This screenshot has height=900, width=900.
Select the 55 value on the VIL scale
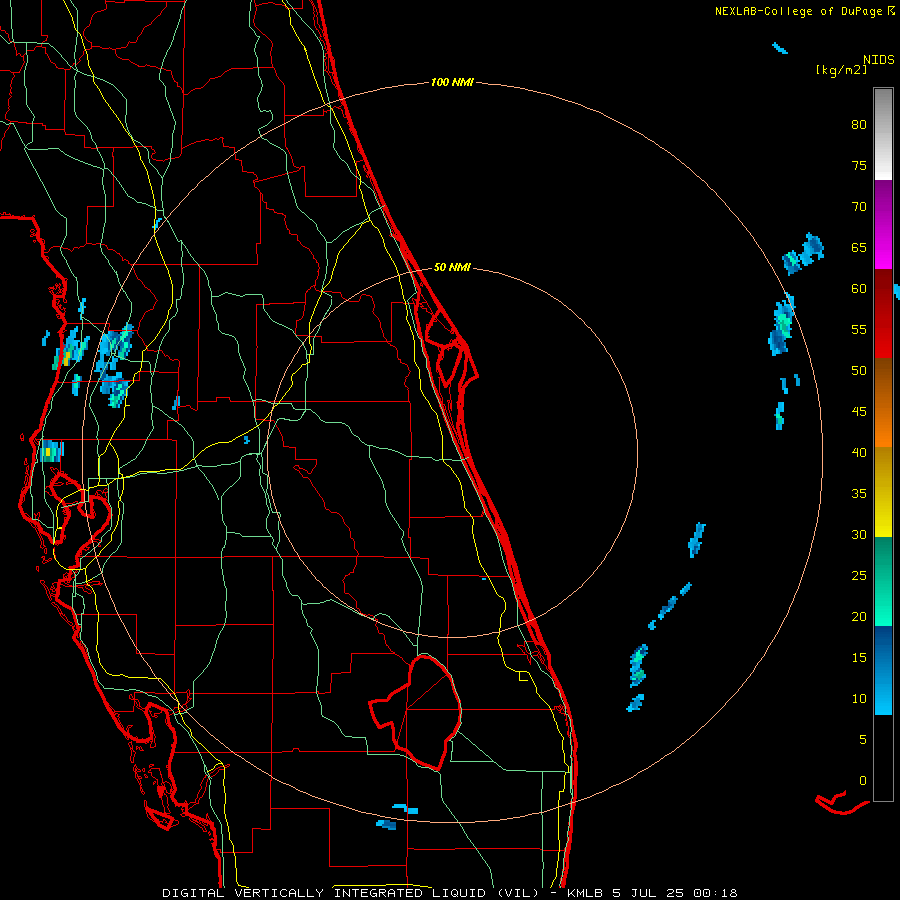pos(859,329)
